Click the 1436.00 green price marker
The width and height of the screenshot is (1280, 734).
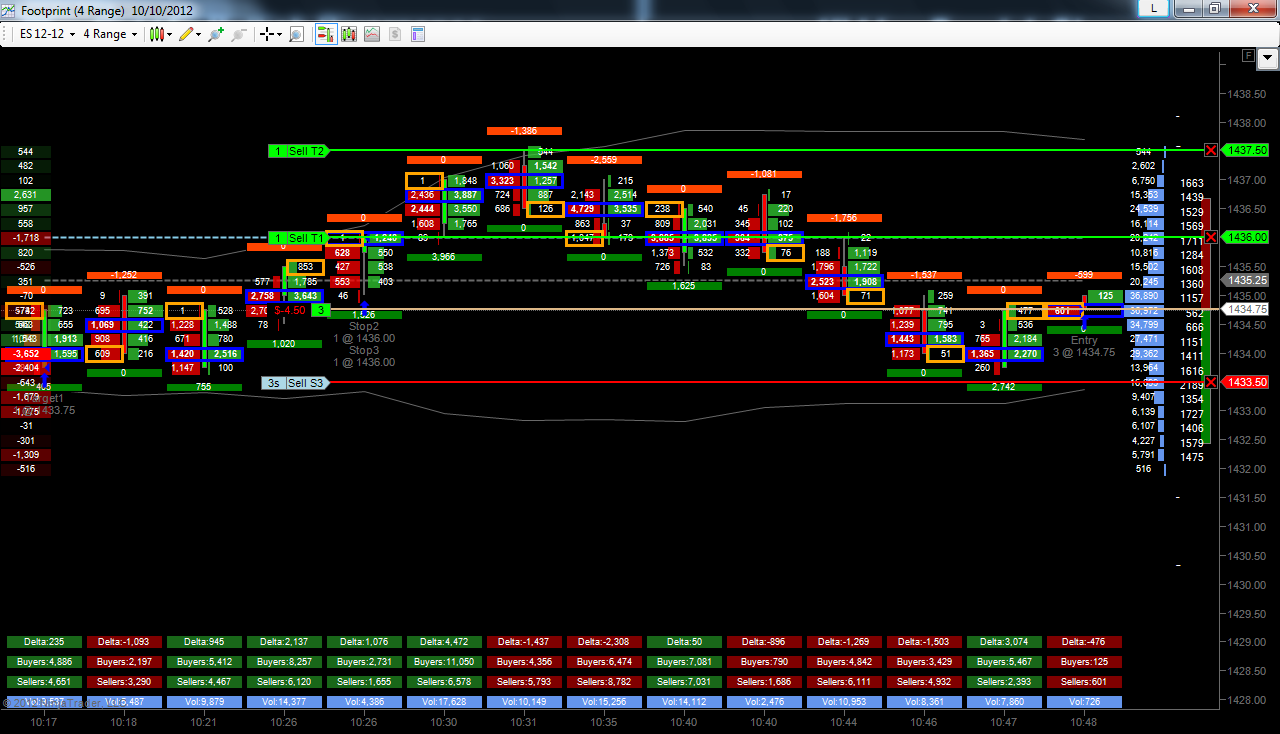[1246, 237]
